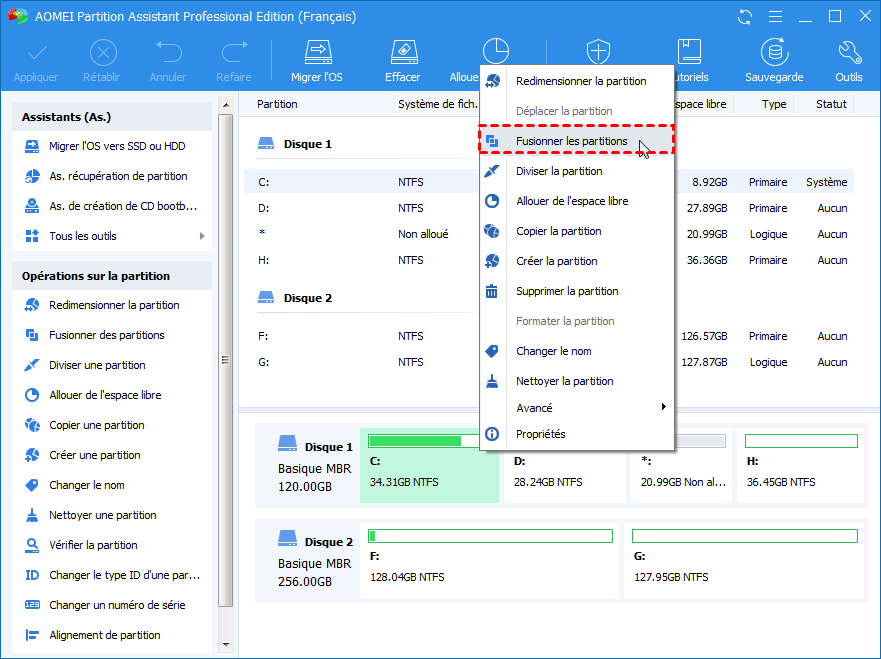The width and height of the screenshot is (881, 659).
Task: Select the C: partition row
Action: pyautogui.click(x=549, y=182)
